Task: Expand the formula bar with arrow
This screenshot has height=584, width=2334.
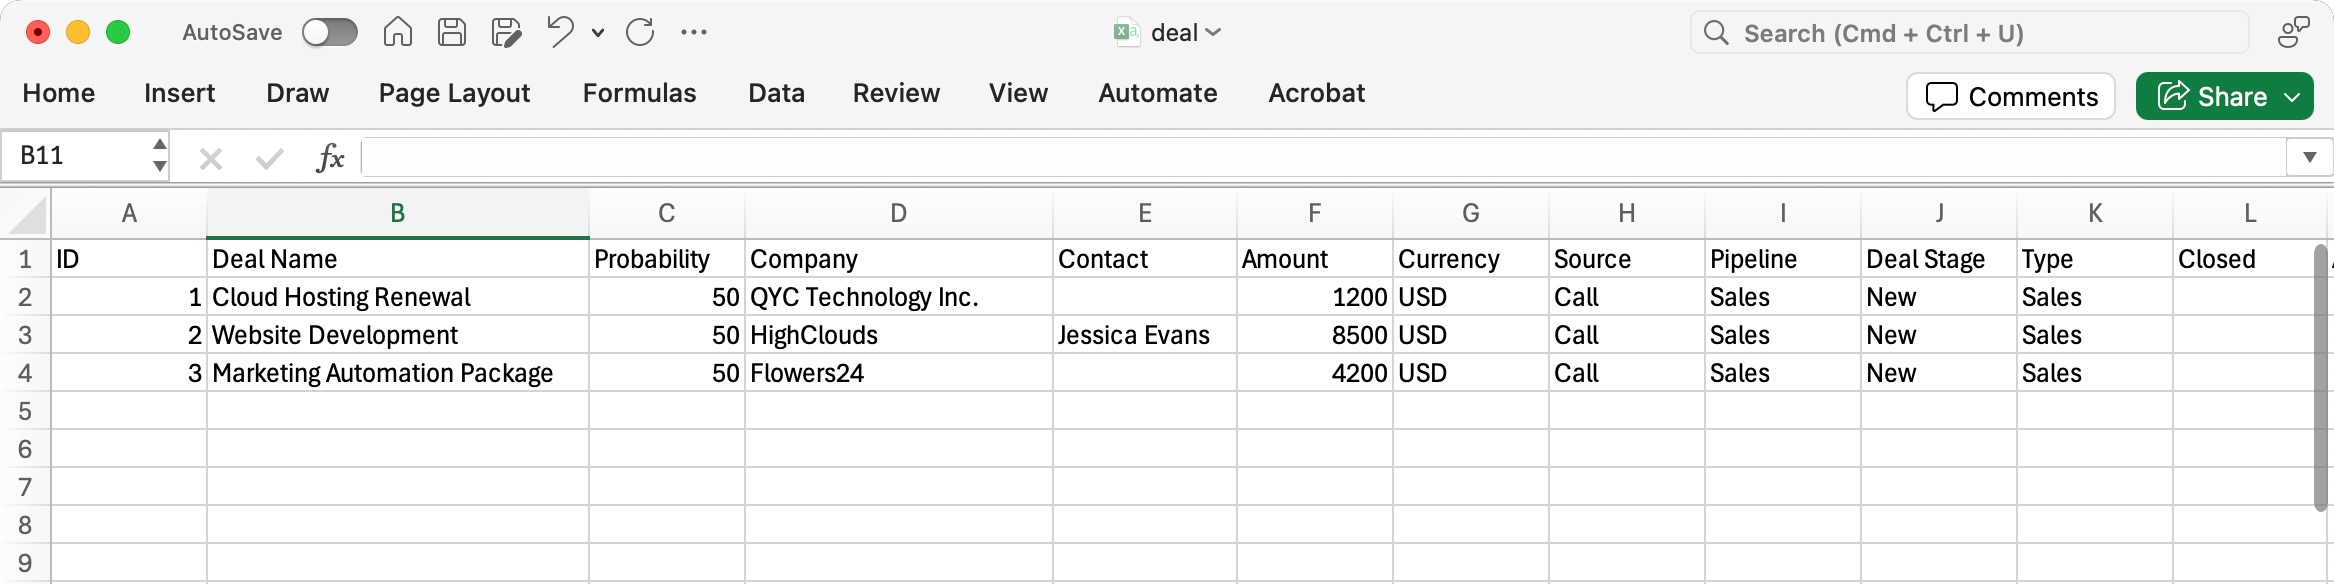Action: point(2309,157)
